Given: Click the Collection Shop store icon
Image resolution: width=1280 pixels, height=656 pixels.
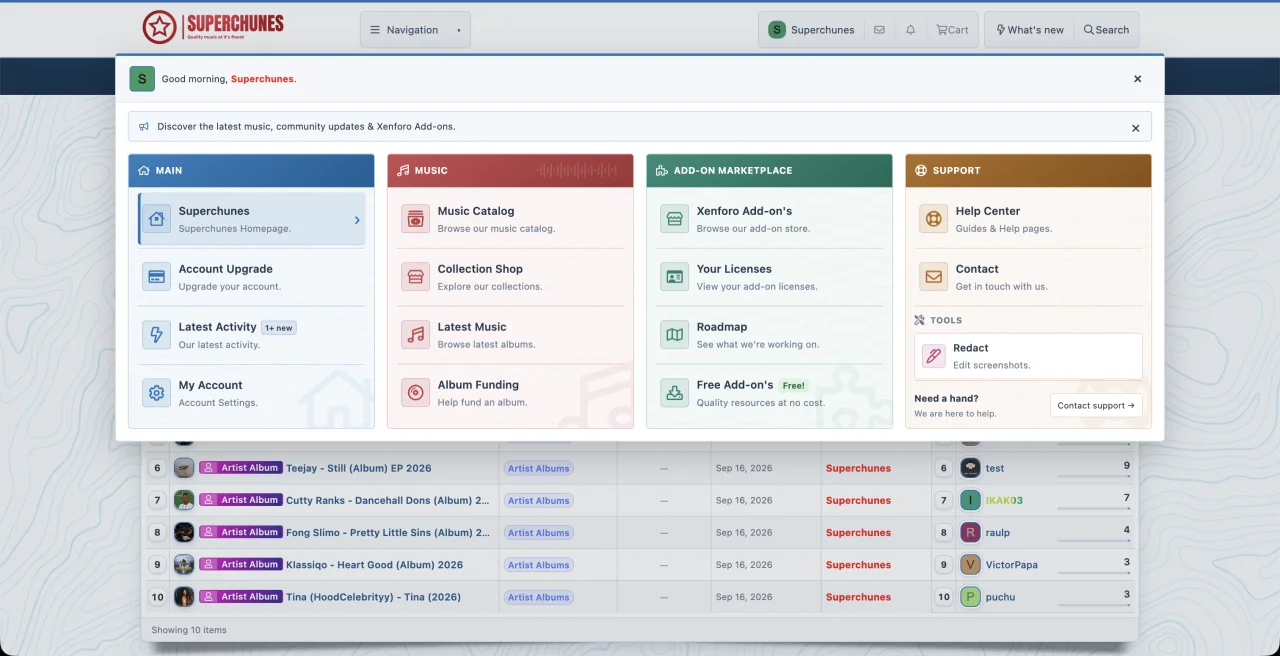Looking at the screenshot, I should (x=416, y=277).
